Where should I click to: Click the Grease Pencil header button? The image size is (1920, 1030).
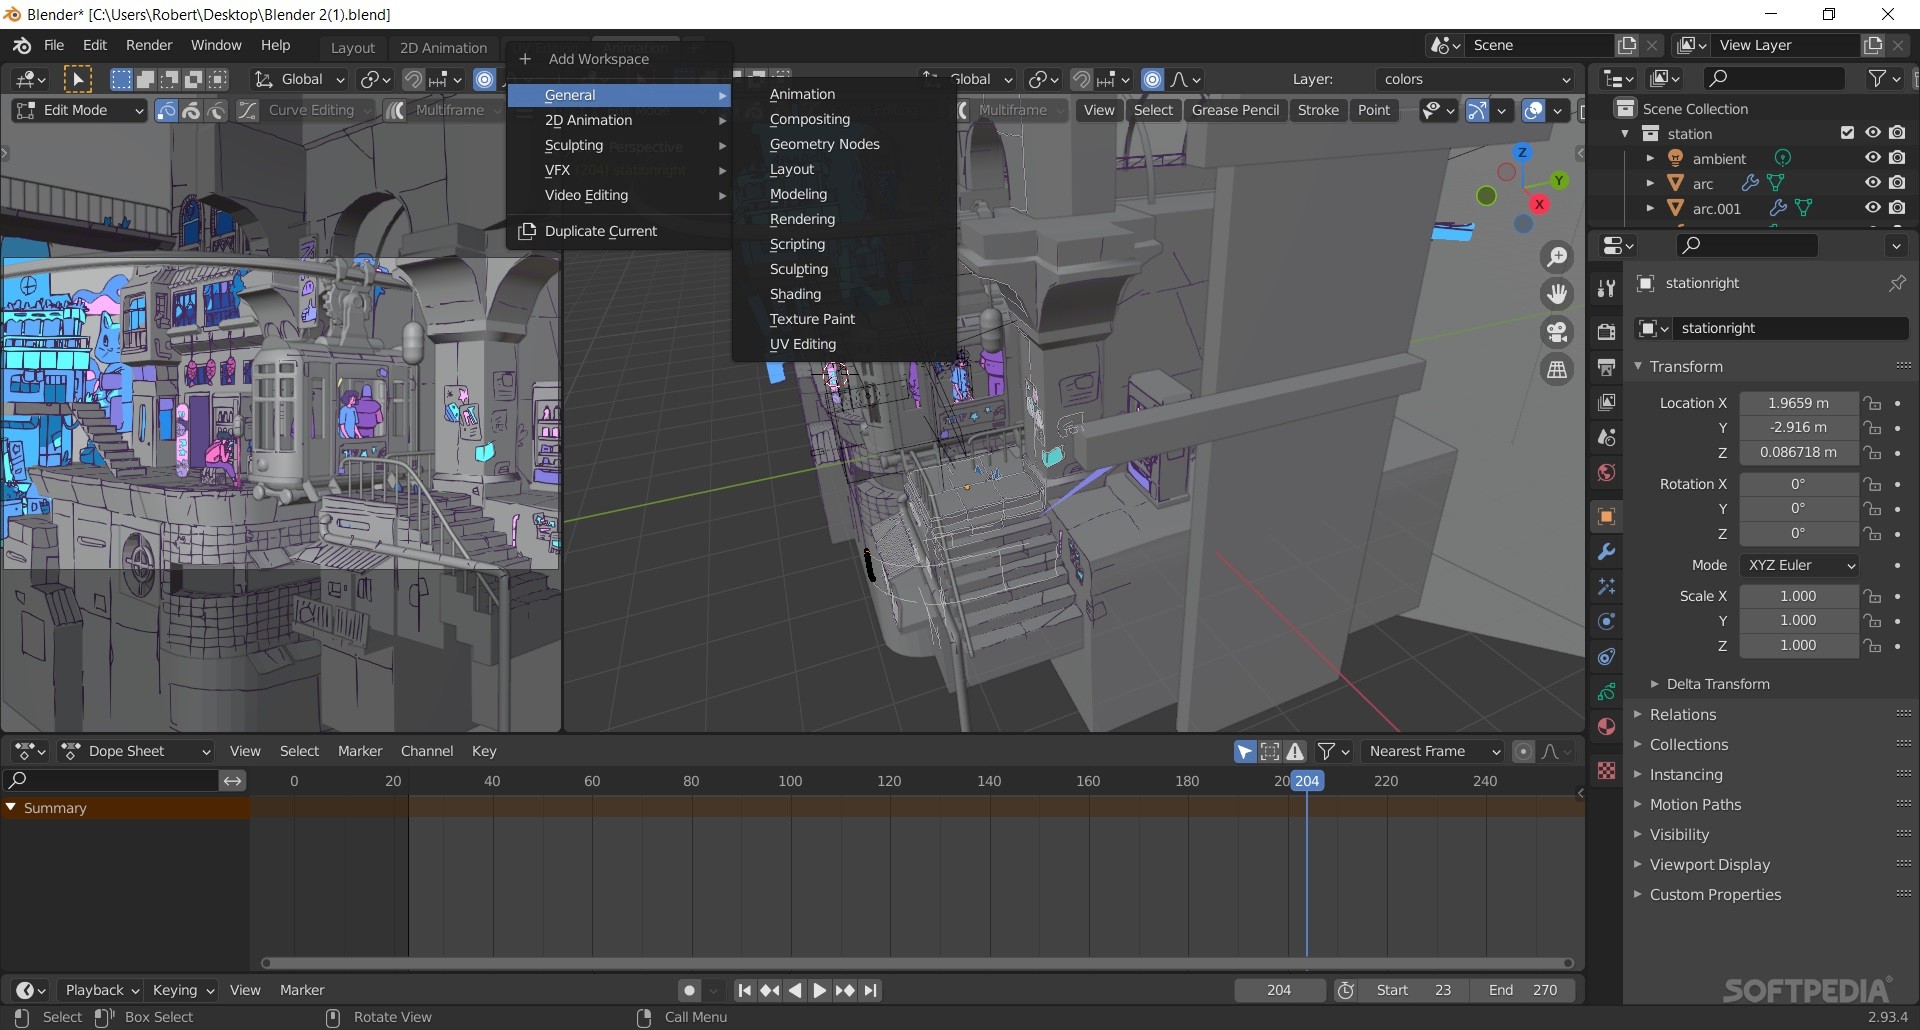[1235, 110]
